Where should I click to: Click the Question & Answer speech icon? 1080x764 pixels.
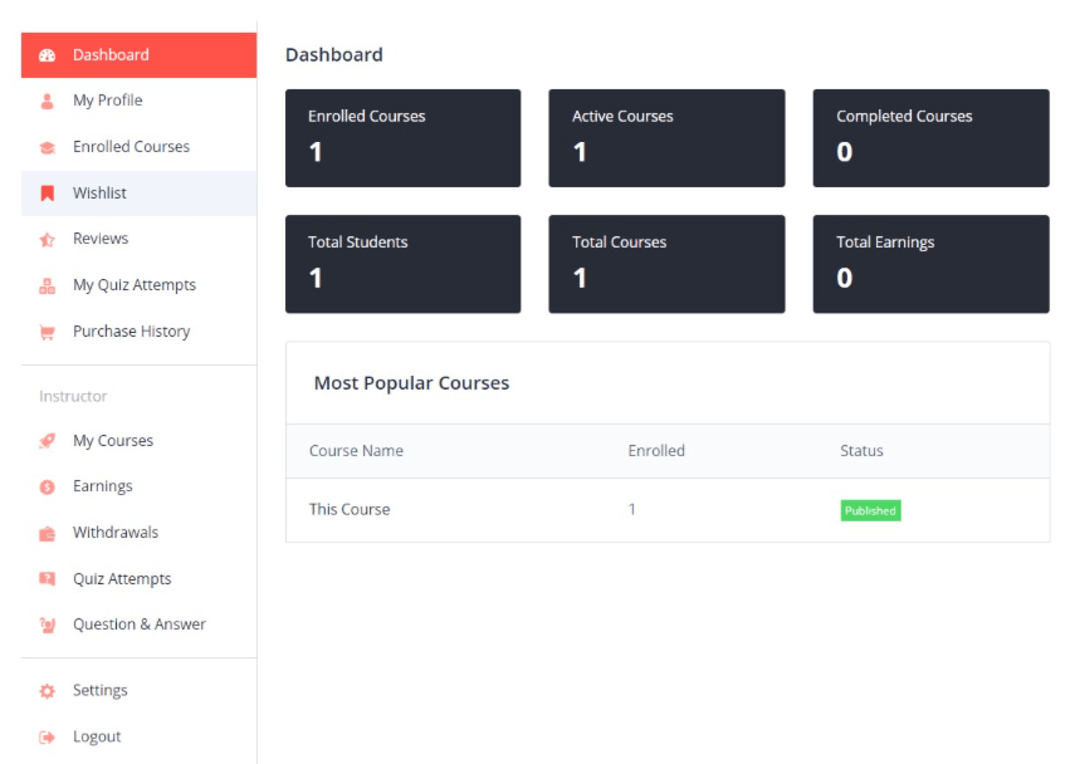pyautogui.click(x=47, y=624)
